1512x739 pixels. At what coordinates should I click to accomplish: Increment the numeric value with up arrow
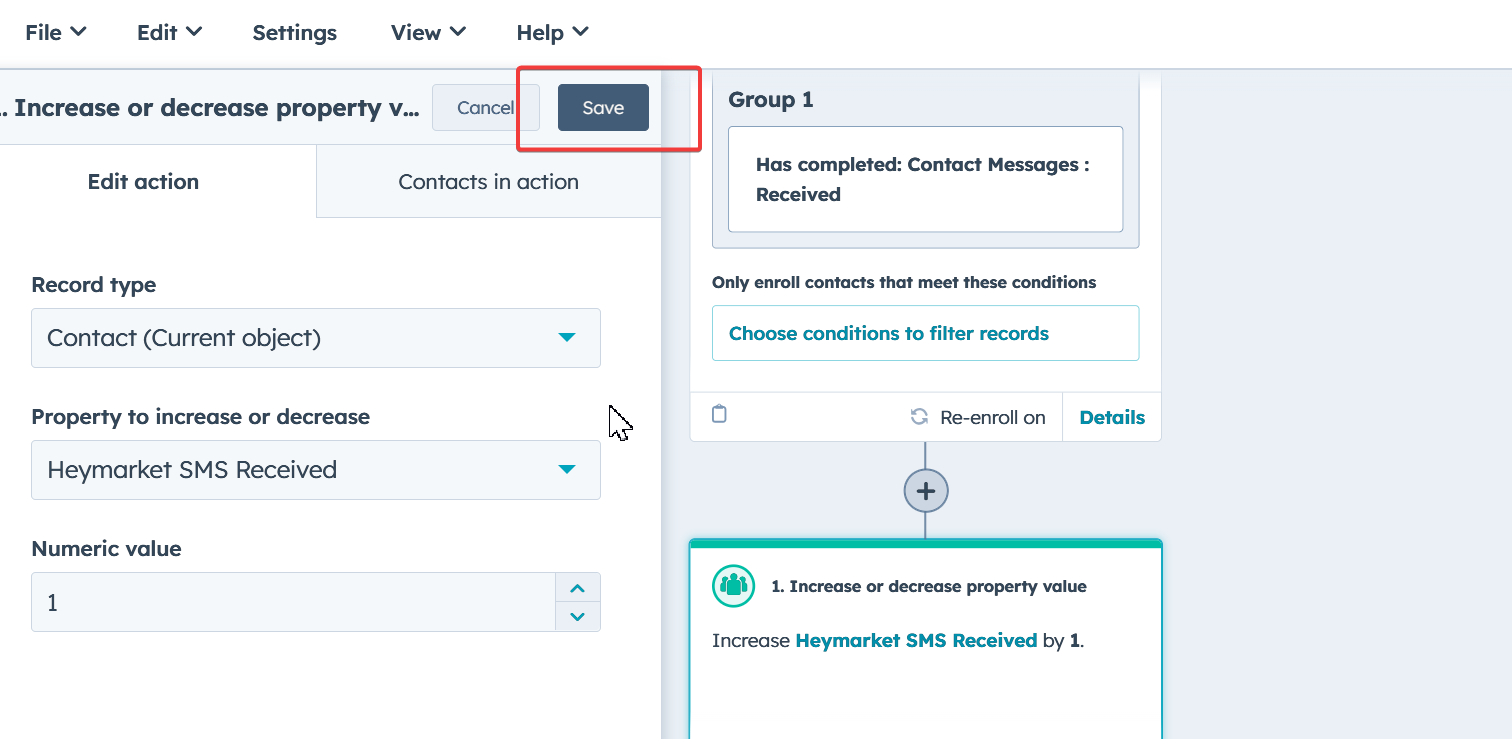tap(577, 588)
